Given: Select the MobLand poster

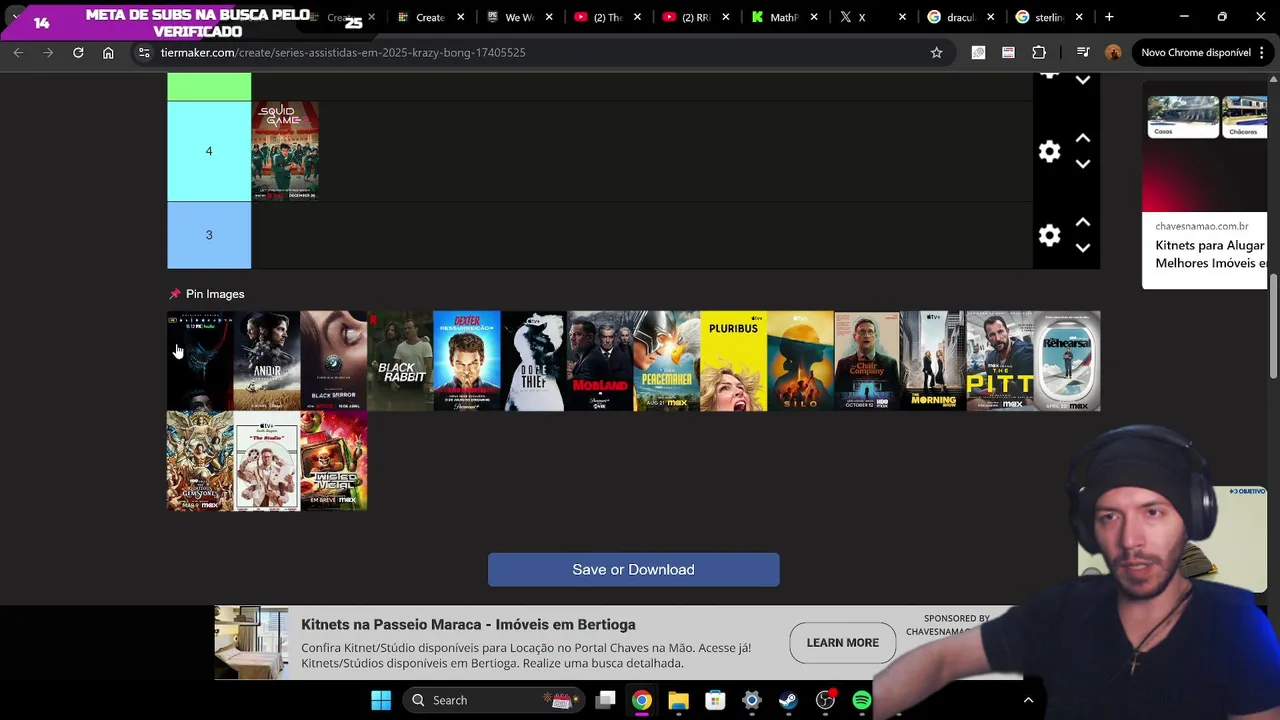Looking at the screenshot, I should [x=600, y=361].
